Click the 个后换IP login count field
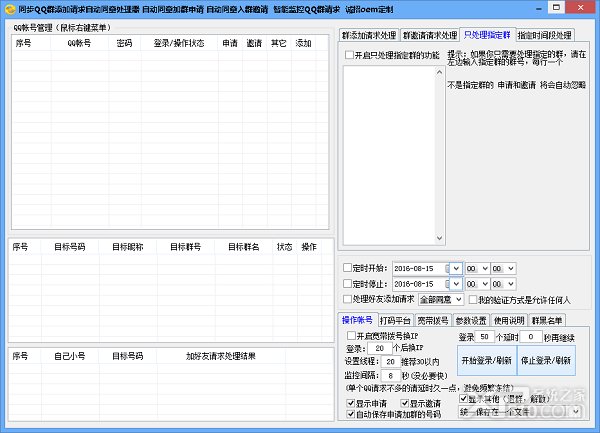This screenshot has height=433, width=600. [x=380, y=348]
